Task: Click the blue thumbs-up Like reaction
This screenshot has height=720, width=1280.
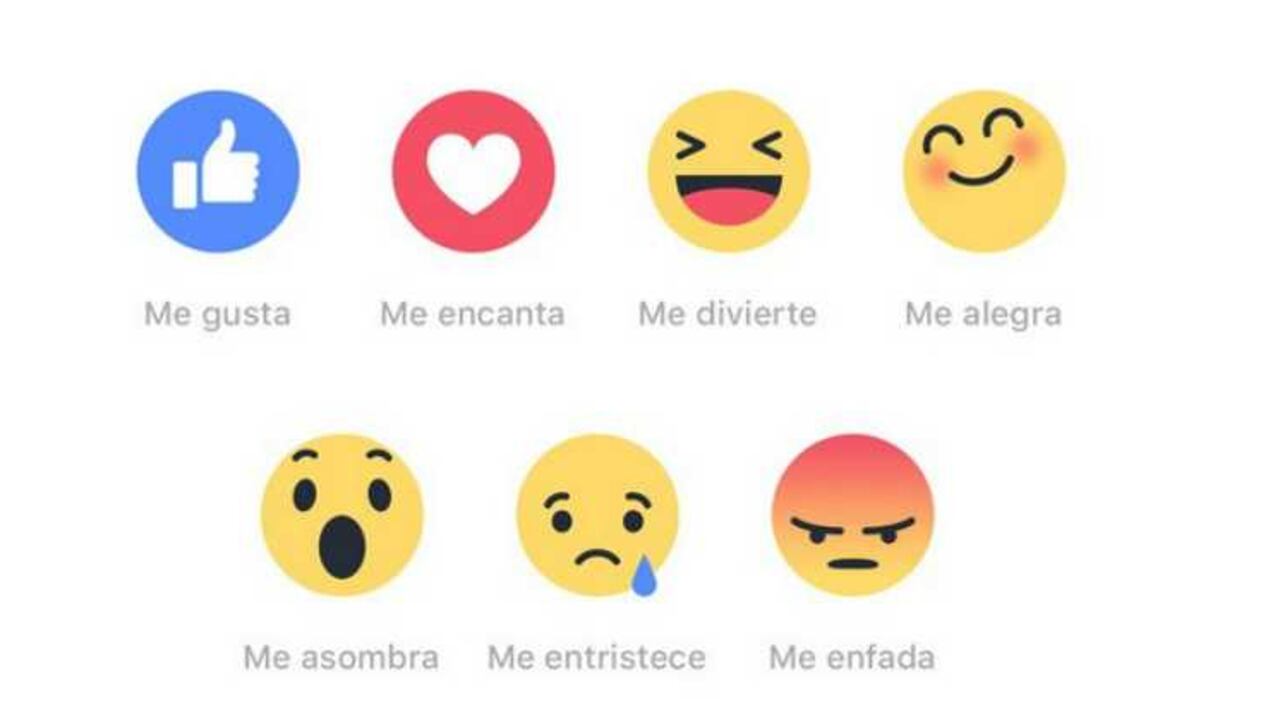Action: [218, 171]
